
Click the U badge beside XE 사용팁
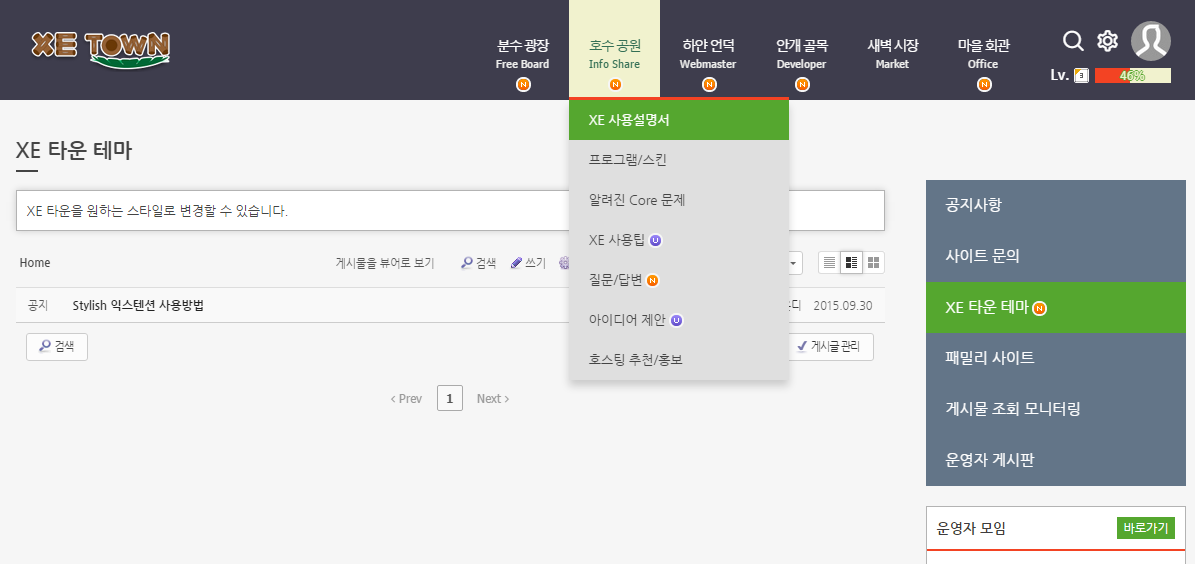coord(655,240)
